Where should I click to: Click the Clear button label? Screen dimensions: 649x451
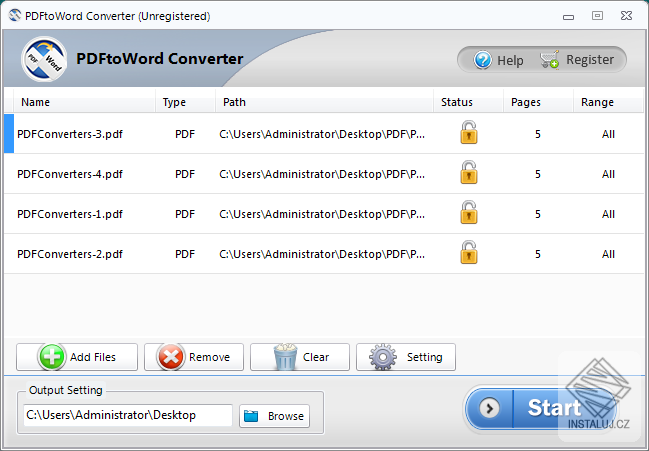[316, 357]
